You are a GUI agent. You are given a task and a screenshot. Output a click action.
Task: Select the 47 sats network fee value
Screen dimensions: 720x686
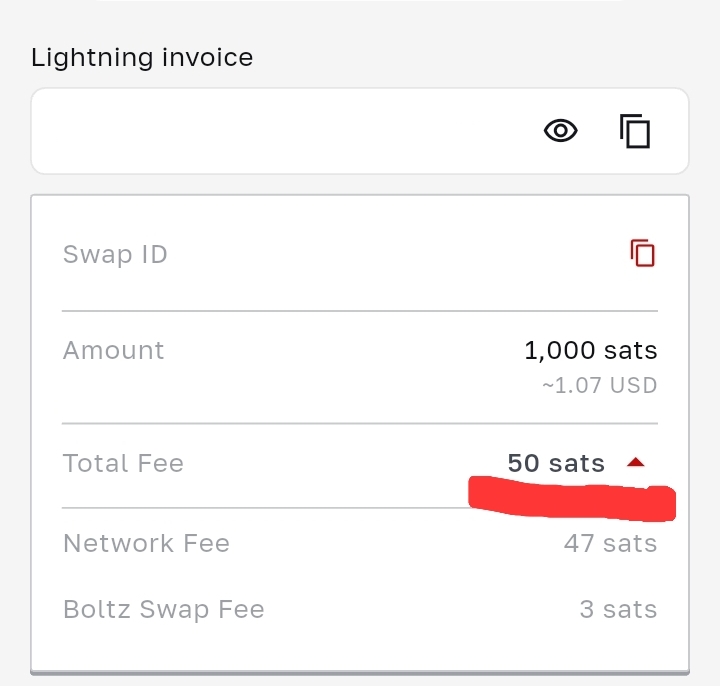pyautogui.click(x=610, y=543)
